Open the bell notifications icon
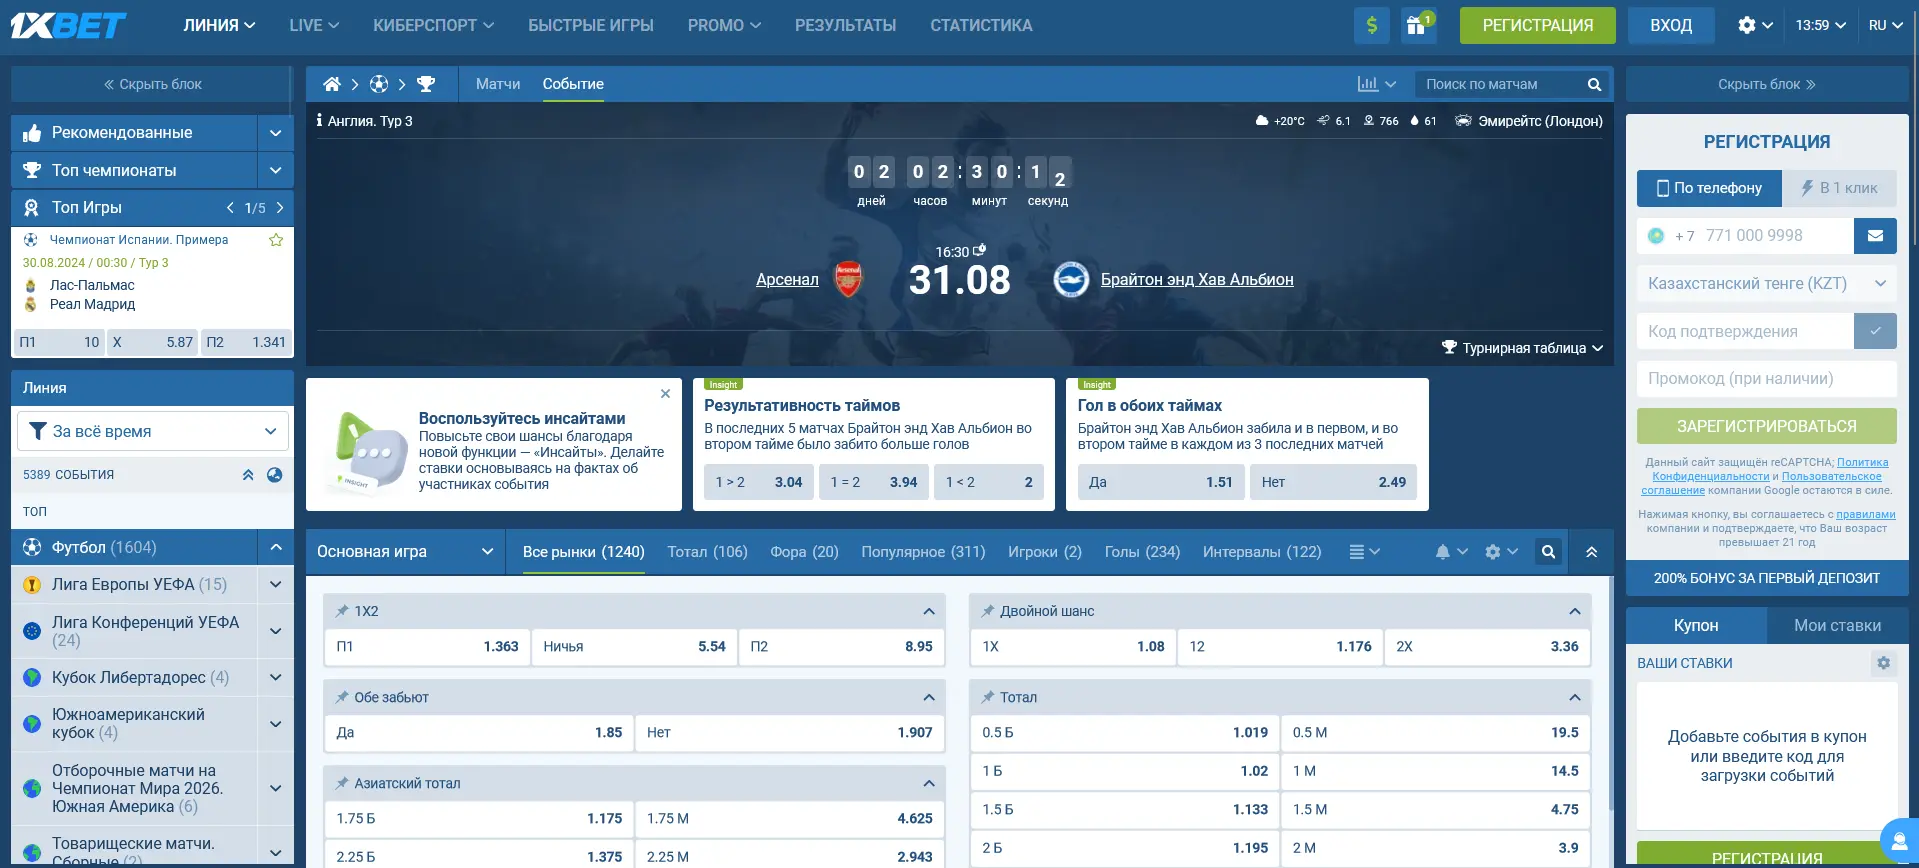This screenshot has height=868, width=1919. (x=1443, y=552)
